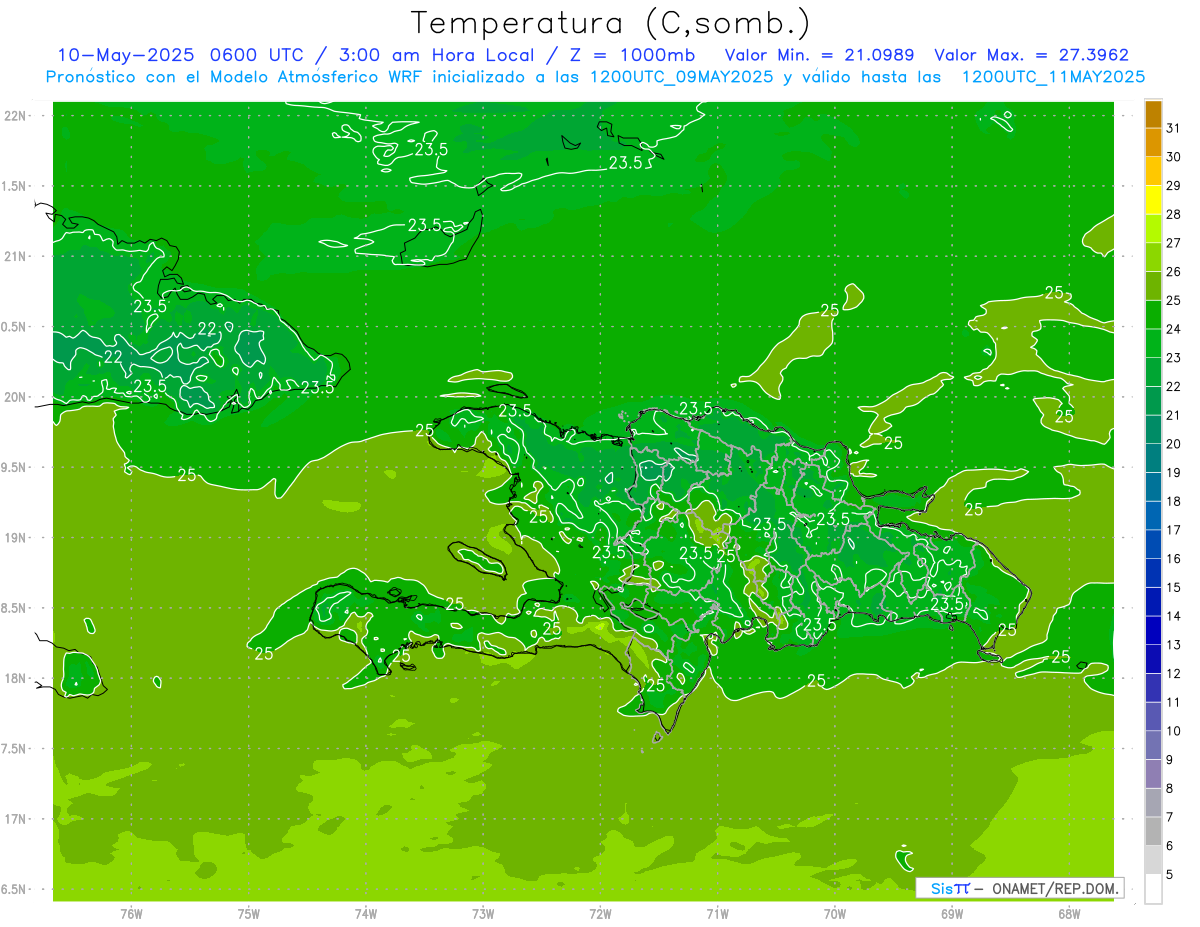The image size is (1200, 927).
Task: Click the '72W' longitude axis label
Action: tap(600, 913)
